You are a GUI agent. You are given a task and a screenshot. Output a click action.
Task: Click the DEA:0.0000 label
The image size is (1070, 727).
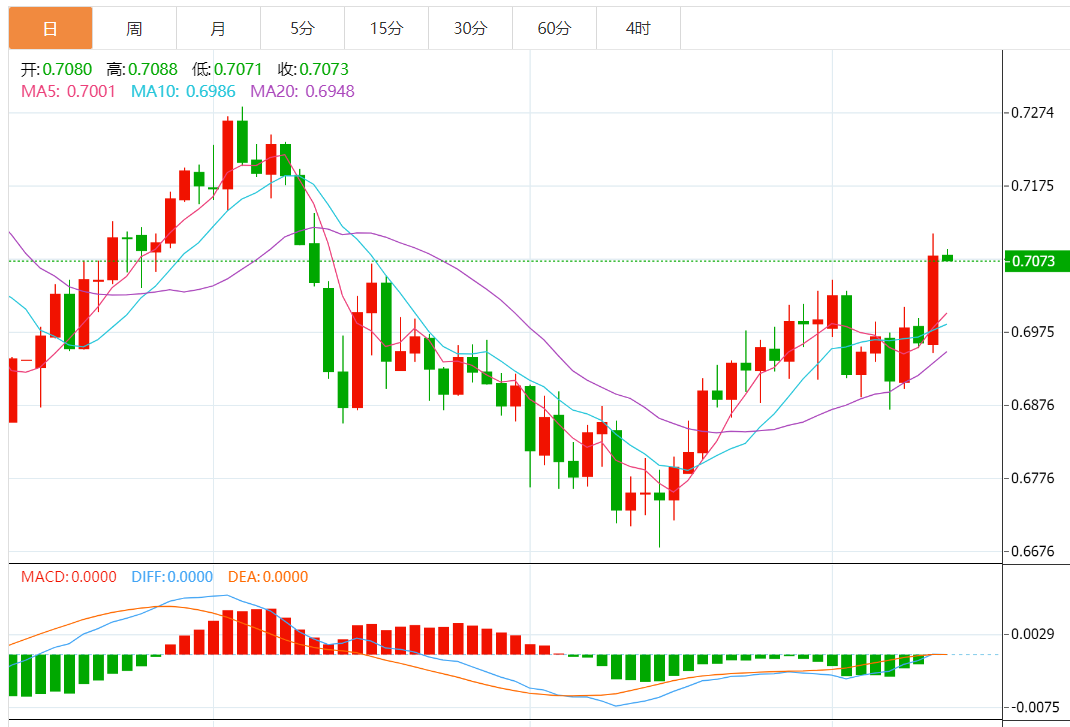[268, 577]
